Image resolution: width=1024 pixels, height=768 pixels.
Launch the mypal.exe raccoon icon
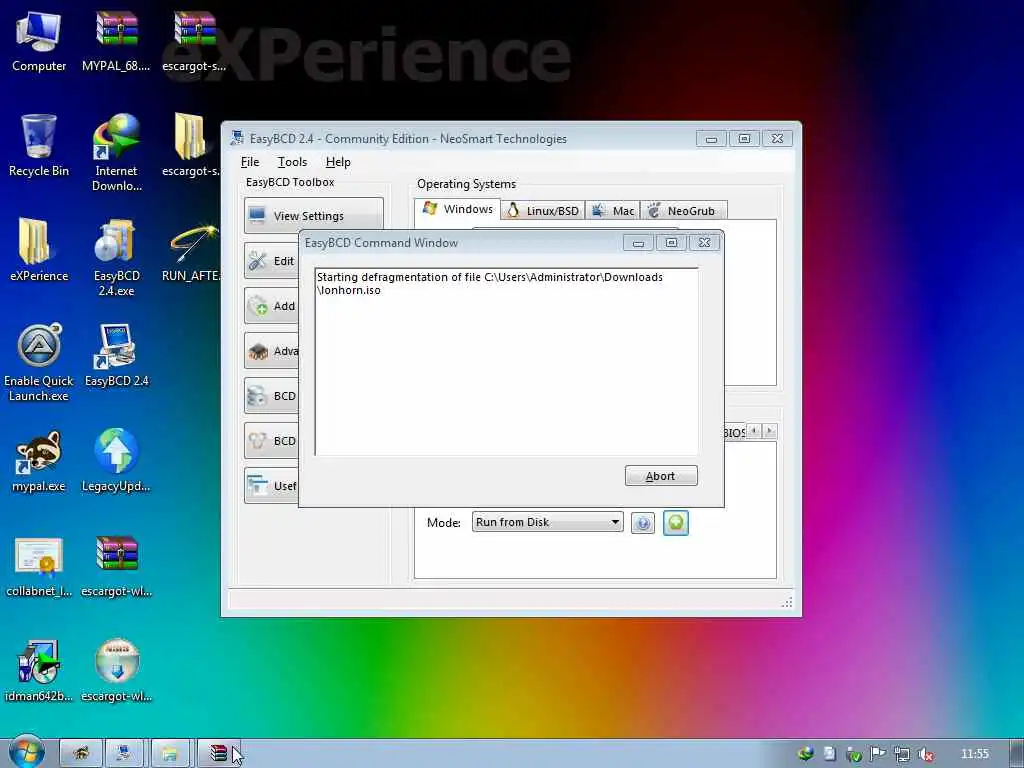tap(39, 460)
